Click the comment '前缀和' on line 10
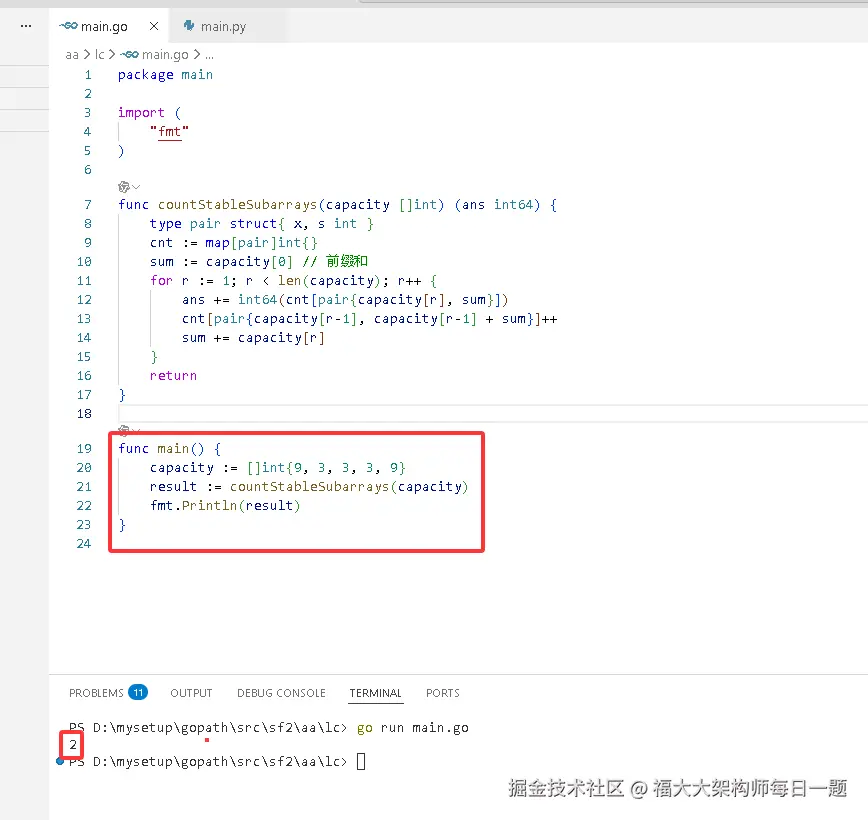This screenshot has height=820, width=868. tap(347, 261)
